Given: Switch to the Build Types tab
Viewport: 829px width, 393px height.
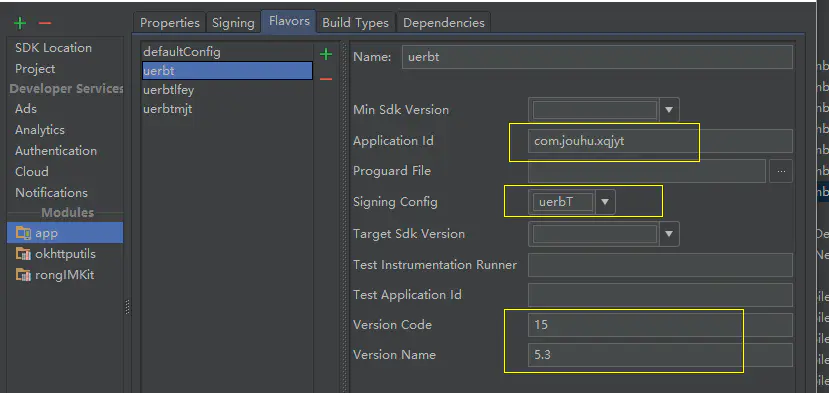Looking at the screenshot, I should (x=355, y=23).
